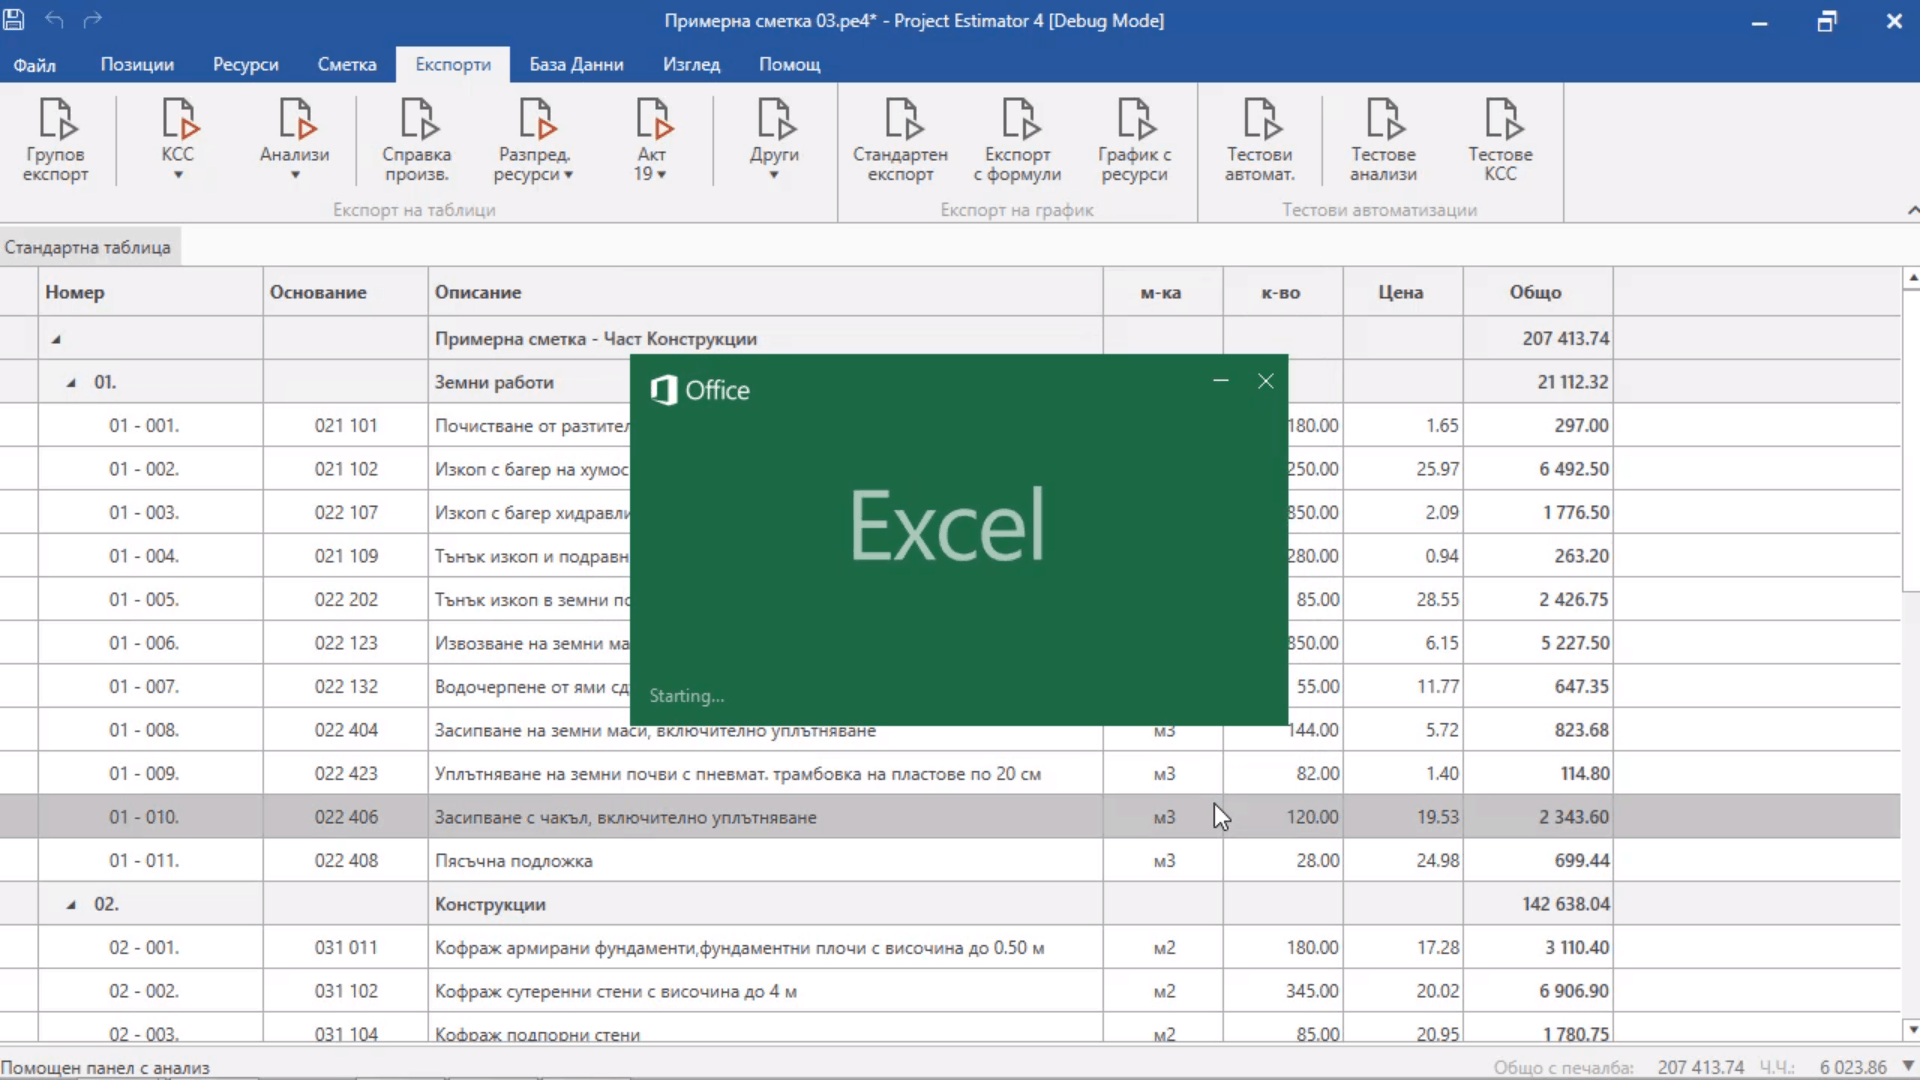The width and height of the screenshot is (1920, 1080).
Task: Select the Стандартна таблица tab
Action: (88, 247)
